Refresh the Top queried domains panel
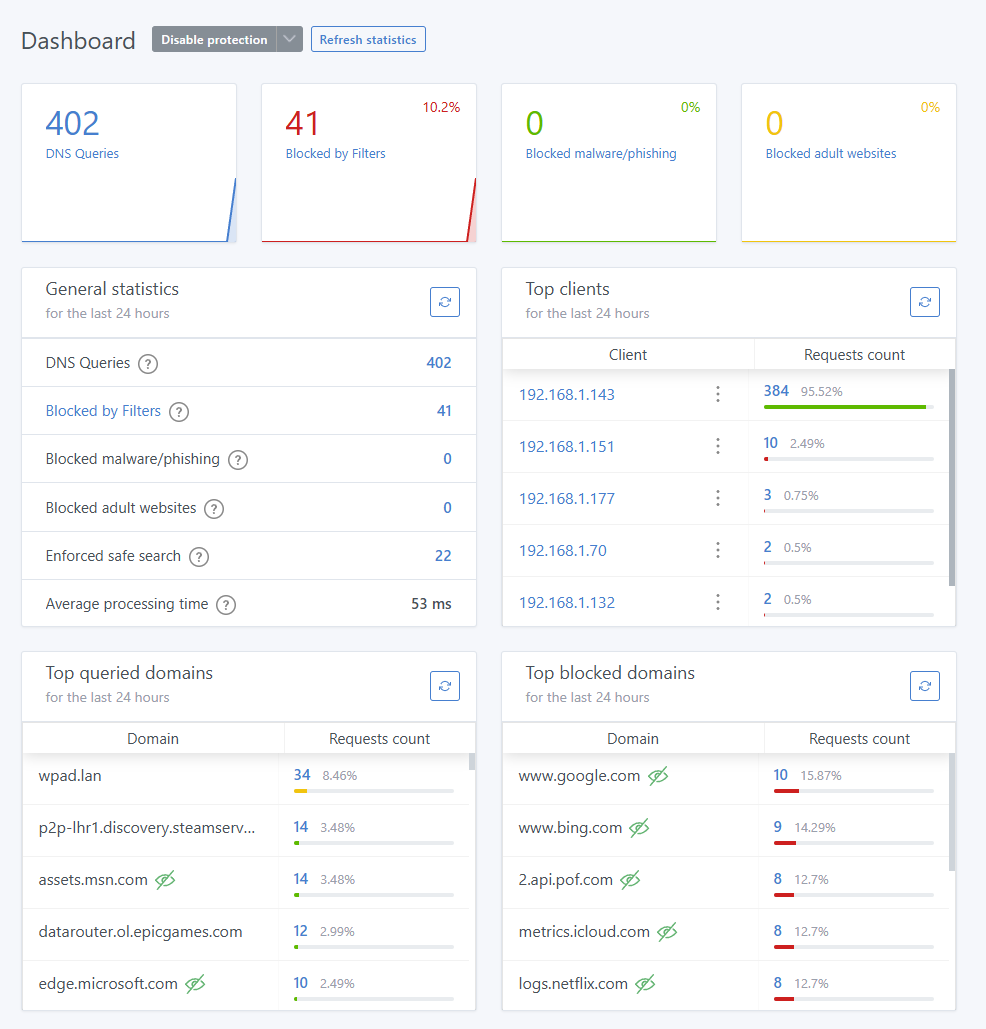This screenshot has width=986, height=1029. 445,686
